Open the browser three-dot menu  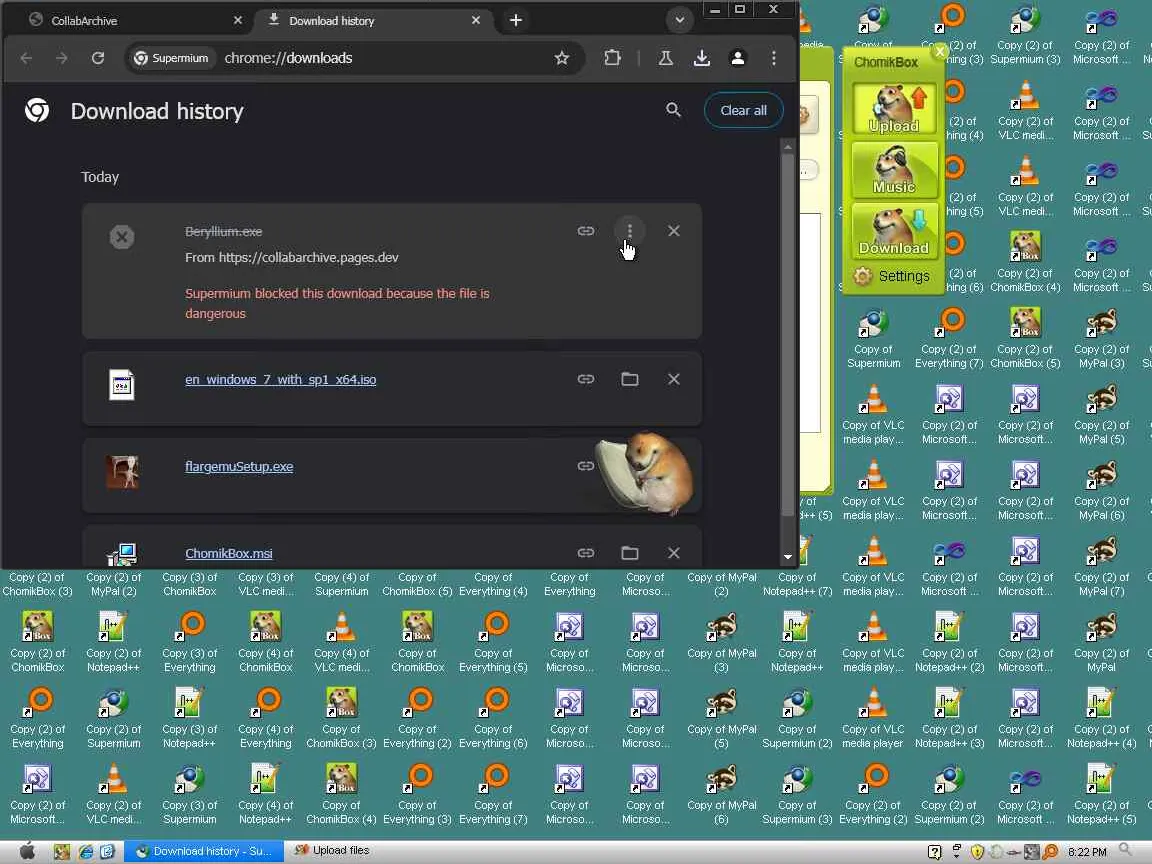[774, 58]
